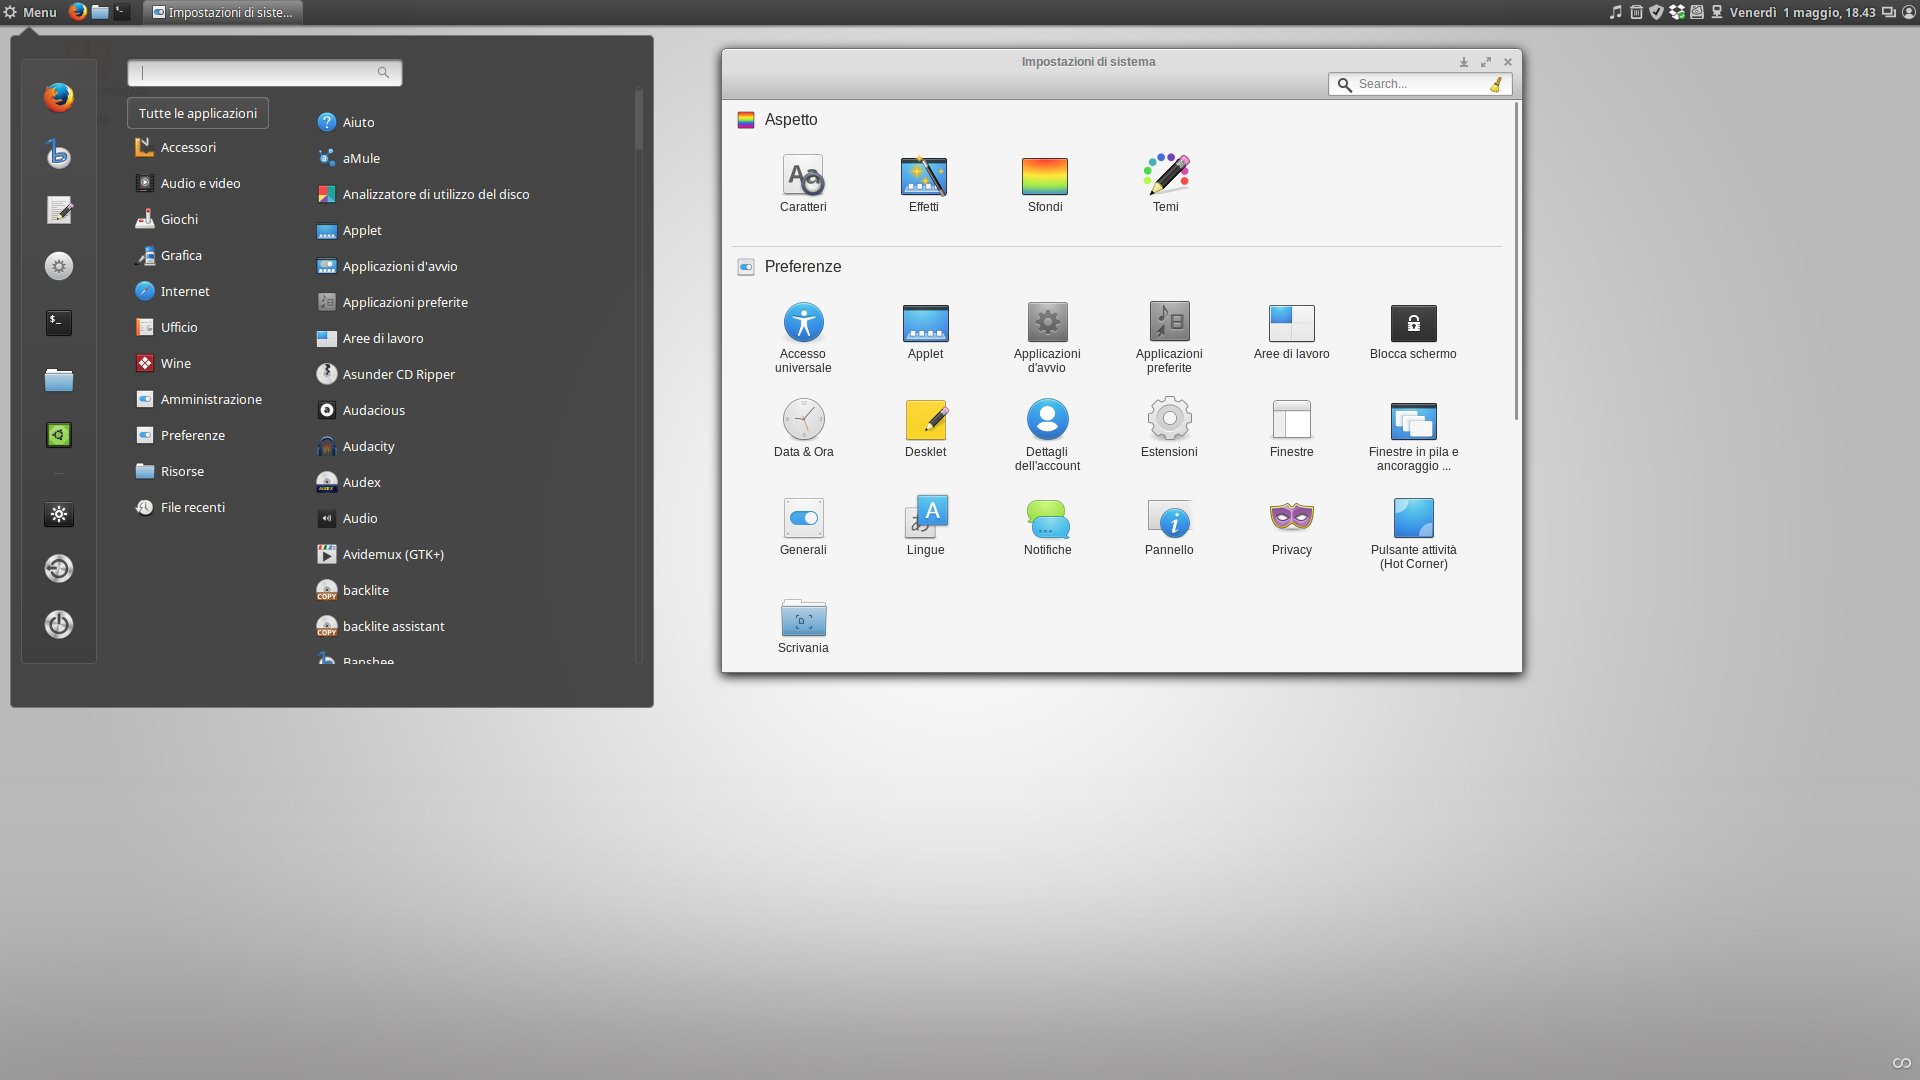Open text editor from menu favorites sidebar
This screenshot has width=1920, height=1080.
(x=59, y=210)
